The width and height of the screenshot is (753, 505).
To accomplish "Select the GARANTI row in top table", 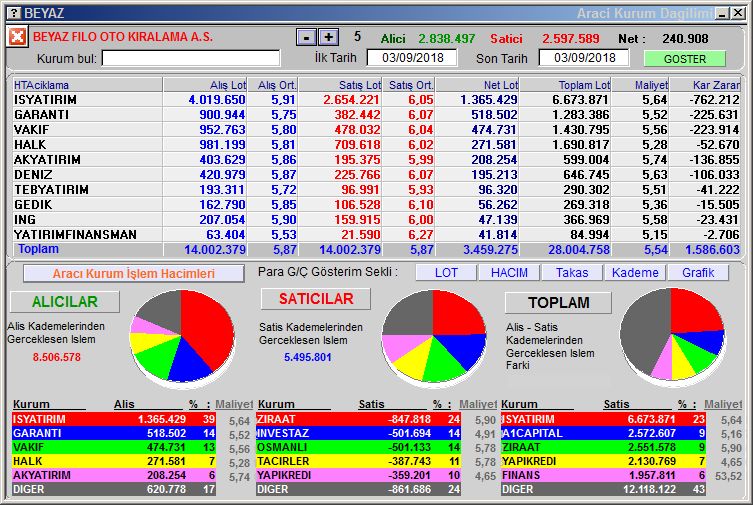I will pos(376,115).
